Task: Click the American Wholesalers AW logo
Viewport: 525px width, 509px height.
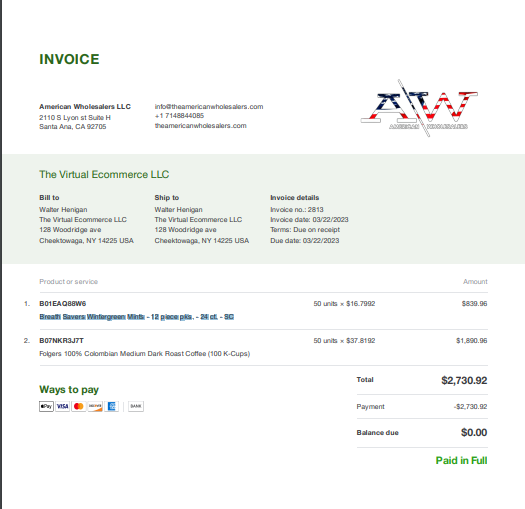Action: point(419,108)
